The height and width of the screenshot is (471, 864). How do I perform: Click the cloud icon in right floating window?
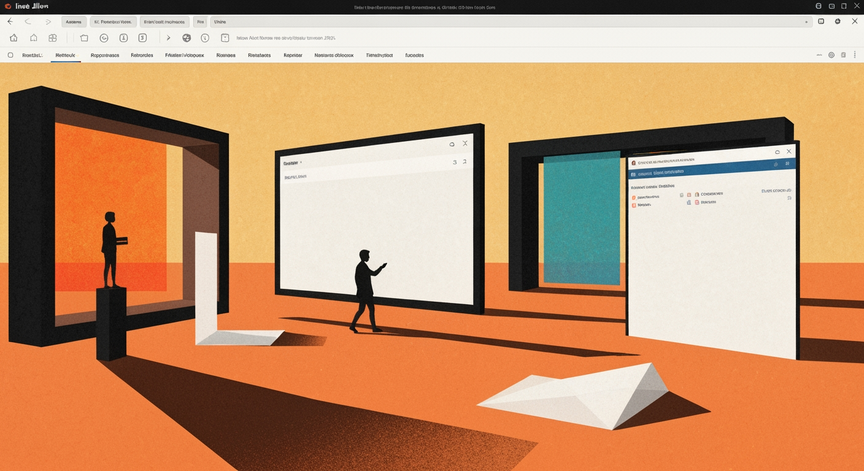tap(777, 152)
